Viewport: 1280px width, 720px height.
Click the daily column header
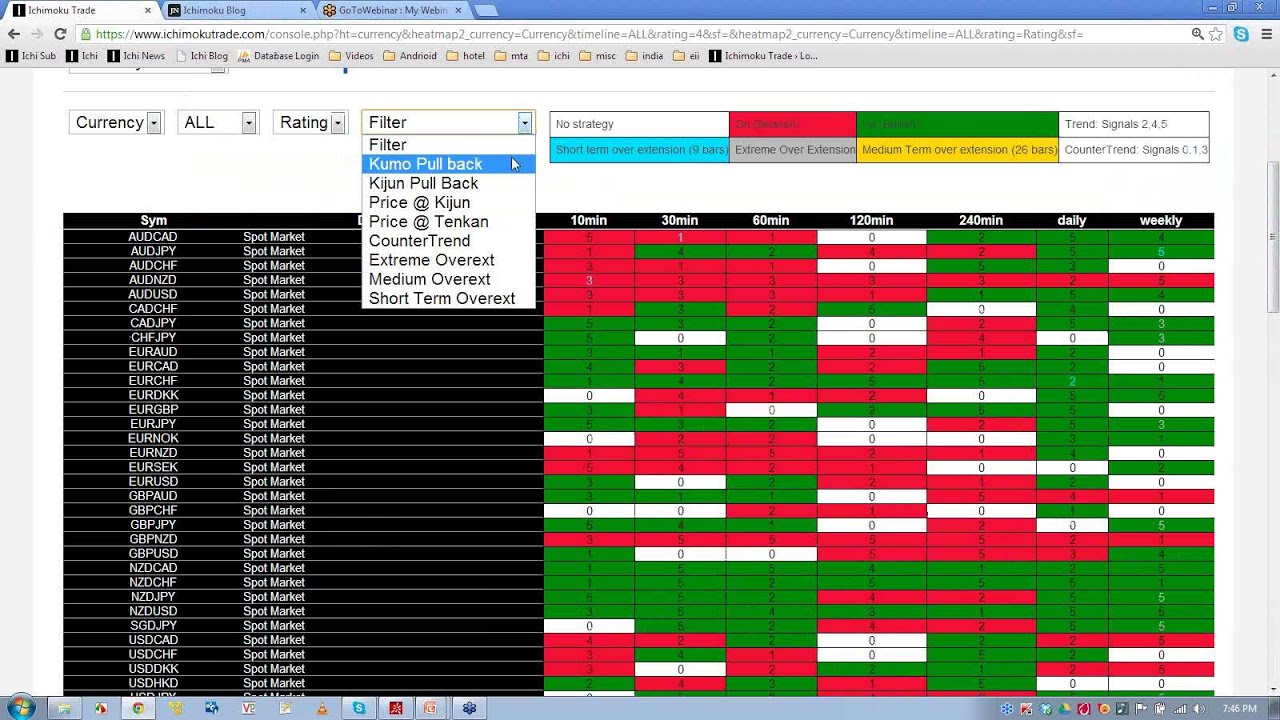point(1072,220)
